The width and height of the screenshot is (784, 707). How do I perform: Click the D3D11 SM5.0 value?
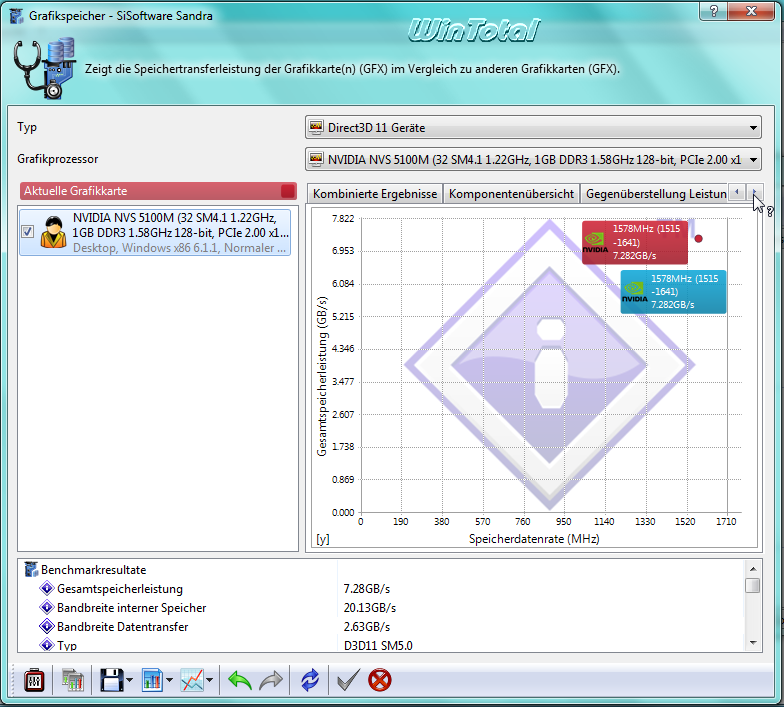pyautogui.click(x=378, y=646)
